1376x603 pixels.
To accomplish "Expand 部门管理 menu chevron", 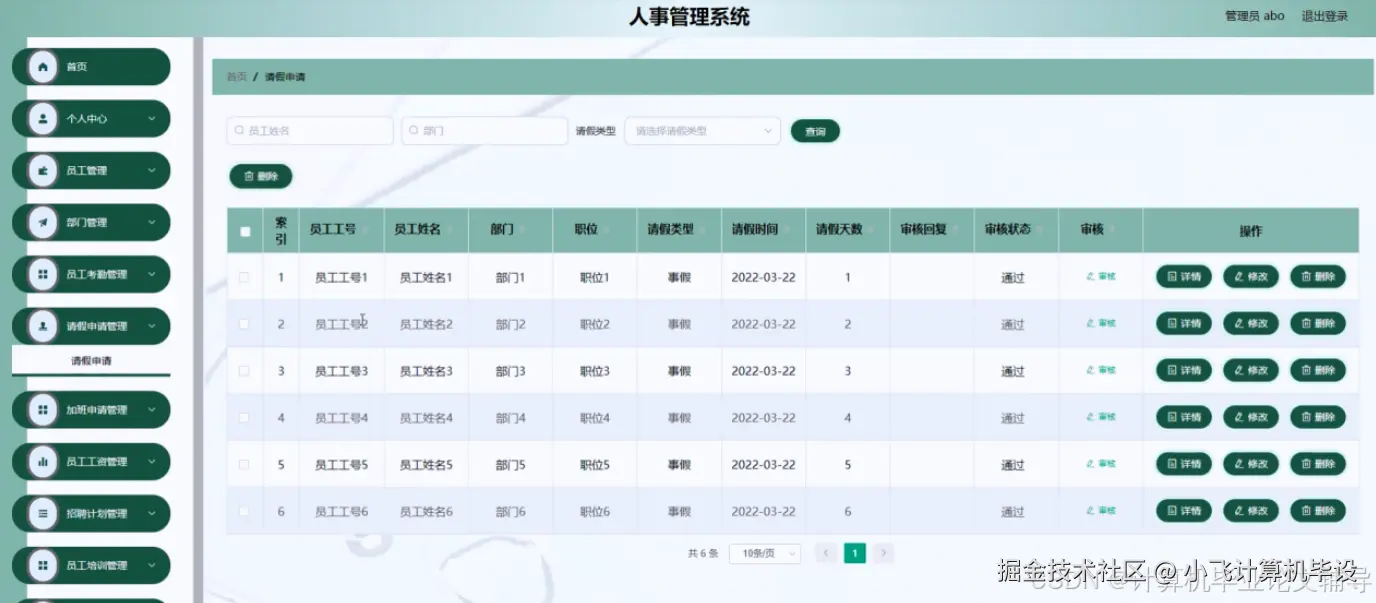I will [x=152, y=223].
